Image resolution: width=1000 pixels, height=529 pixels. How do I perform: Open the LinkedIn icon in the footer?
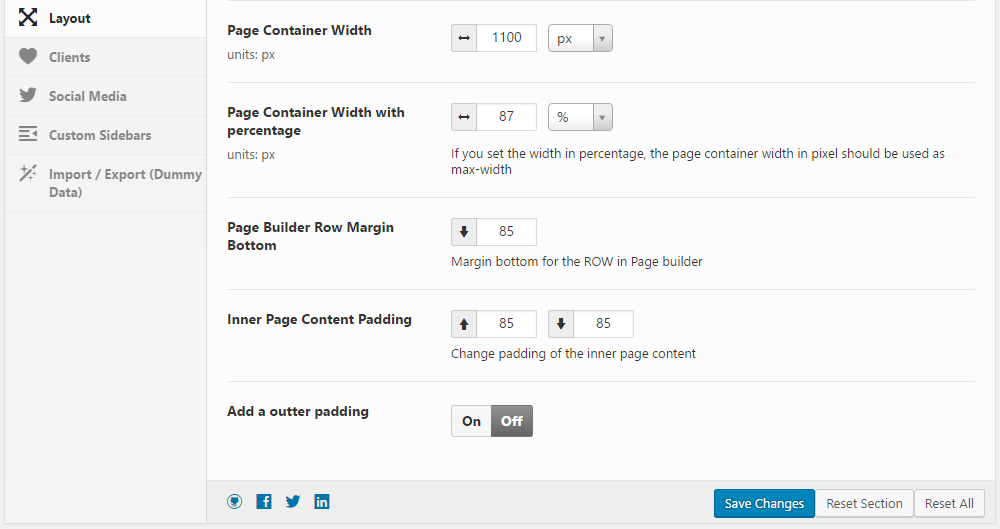tap(322, 502)
